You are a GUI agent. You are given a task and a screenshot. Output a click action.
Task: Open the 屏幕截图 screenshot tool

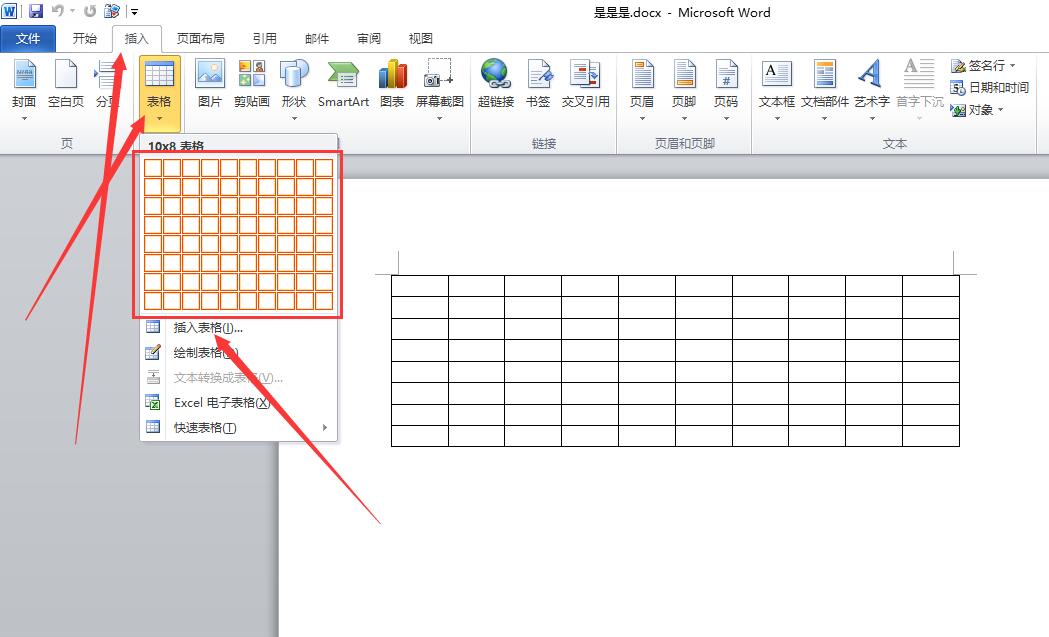(440, 84)
